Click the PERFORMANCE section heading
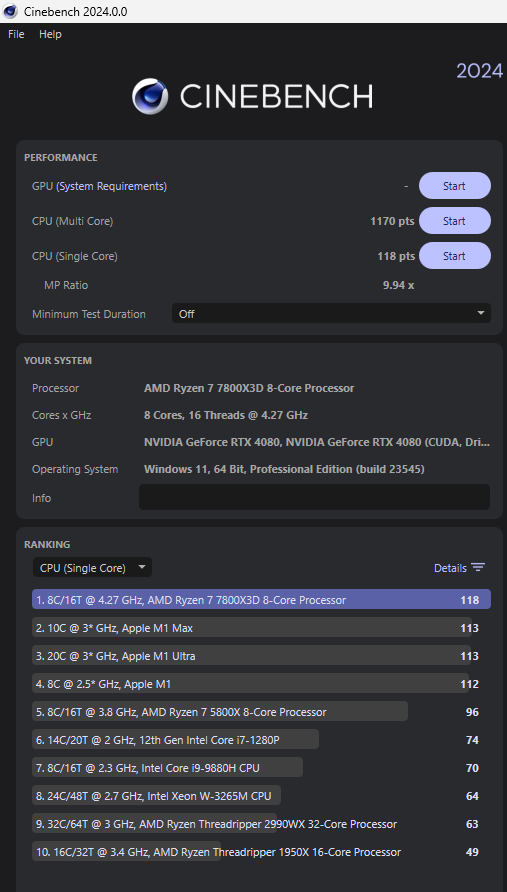The height and width of the screenshot is (892, 507). coord(61,158)
